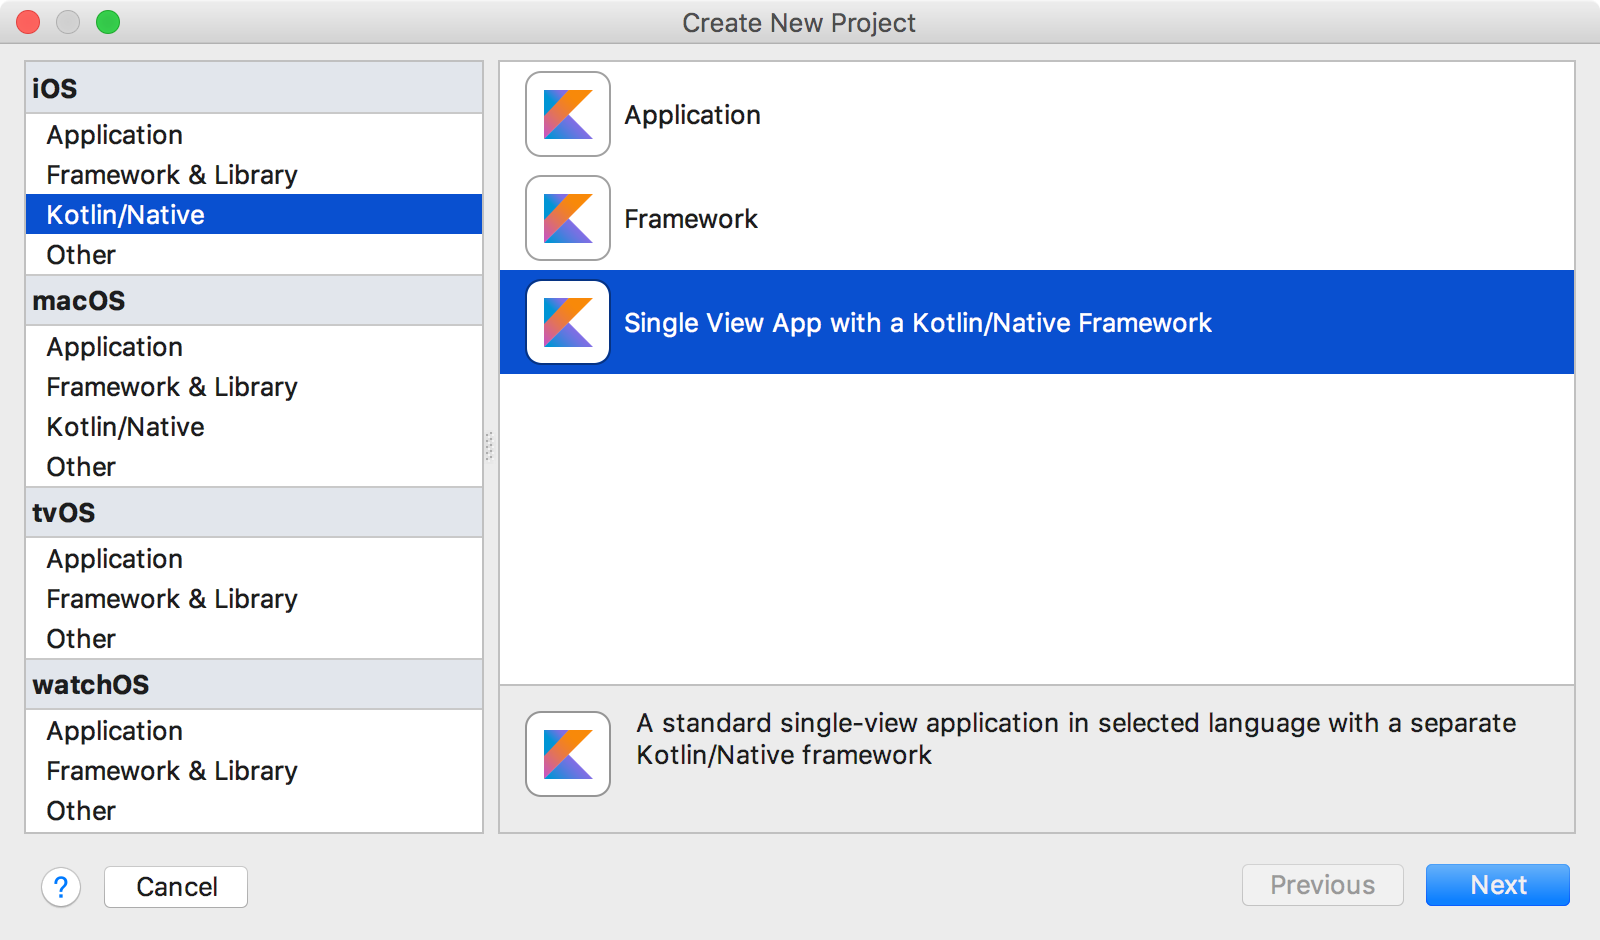This screenshot has height=940, width=1600.
Task: Click the Kotlin icon beside Application template
Action: [567, 114]
